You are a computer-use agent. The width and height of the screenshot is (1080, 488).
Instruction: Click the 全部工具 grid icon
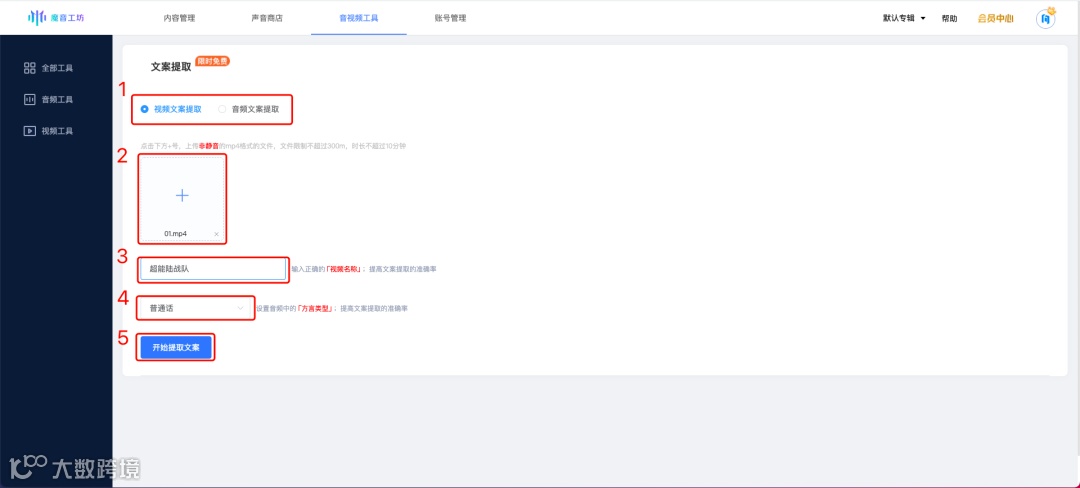(x=29, y=68)
